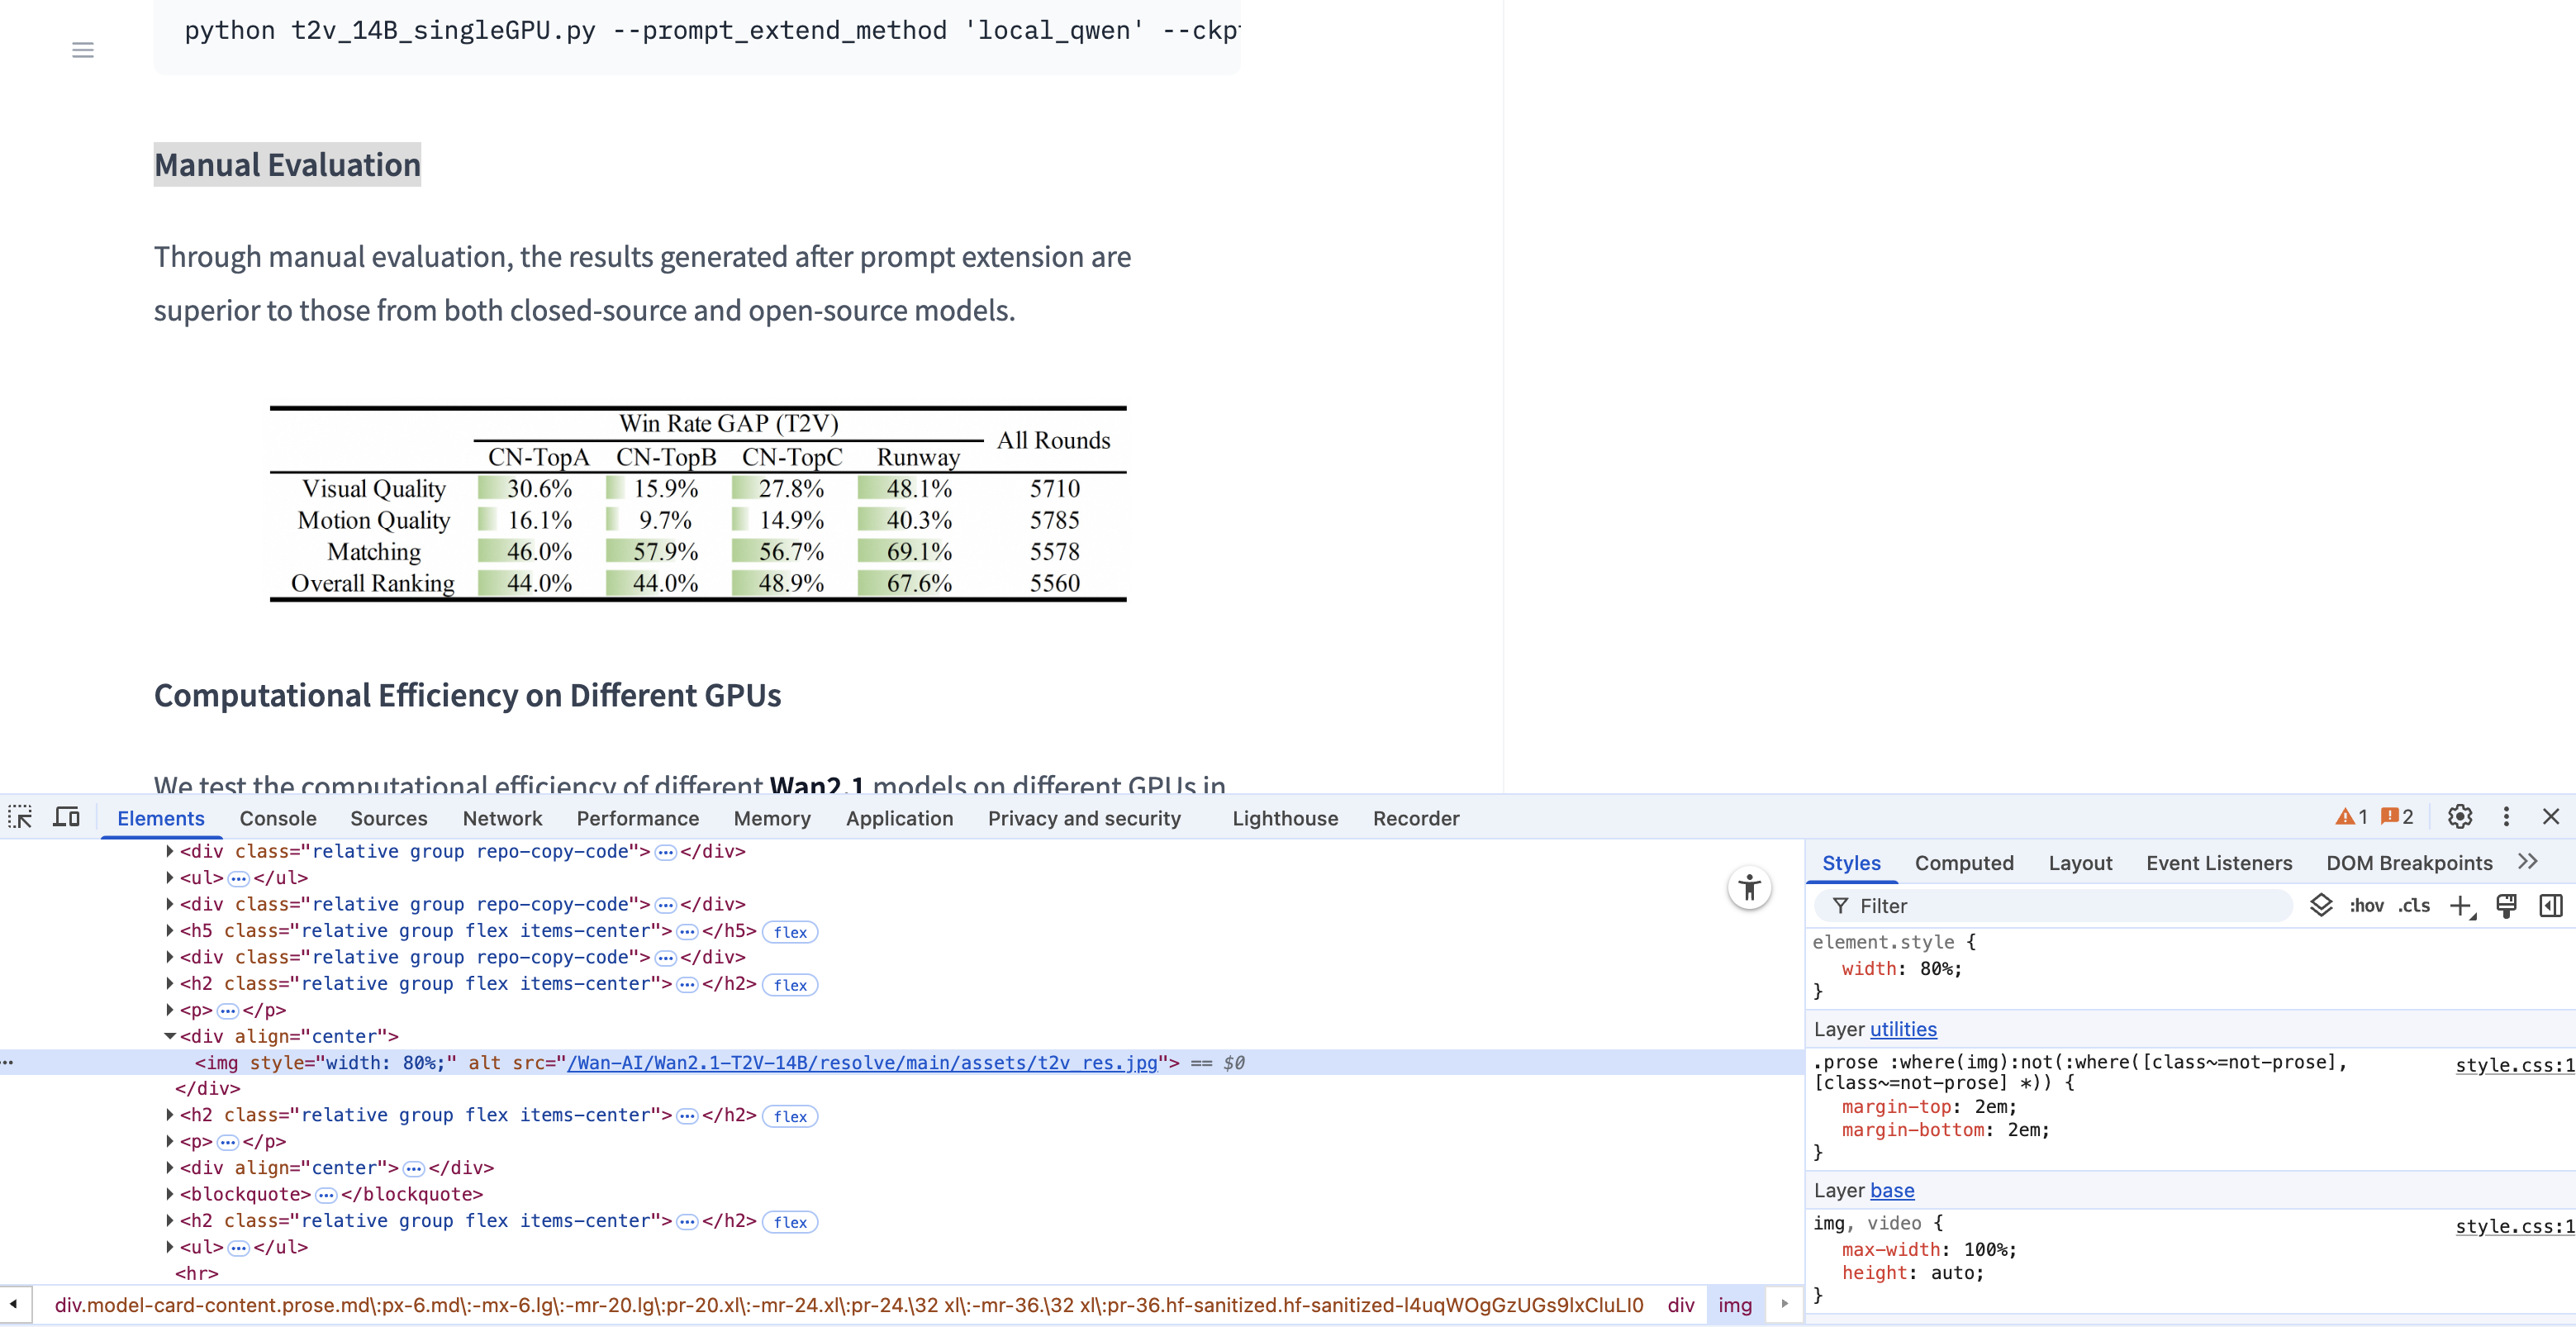Show more Styles sidebar tabs chevron
Screen dimensions: 2576x1327
[x=2528, y=862]
